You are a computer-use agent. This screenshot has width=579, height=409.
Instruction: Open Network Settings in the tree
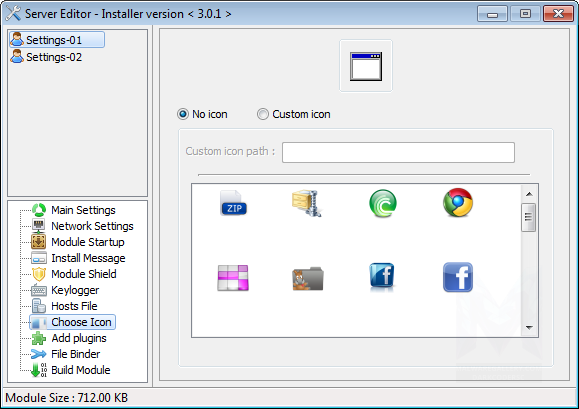pos(92,226)
